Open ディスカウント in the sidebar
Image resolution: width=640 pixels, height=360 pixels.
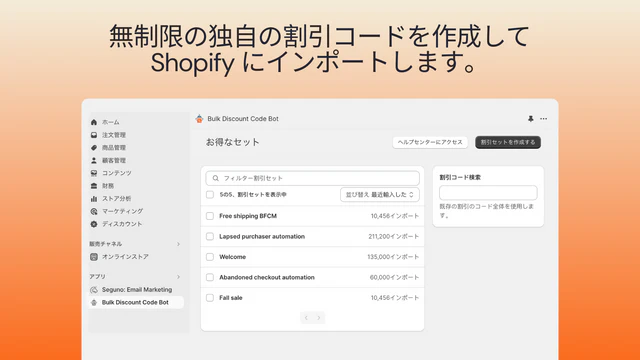[122, 224]
